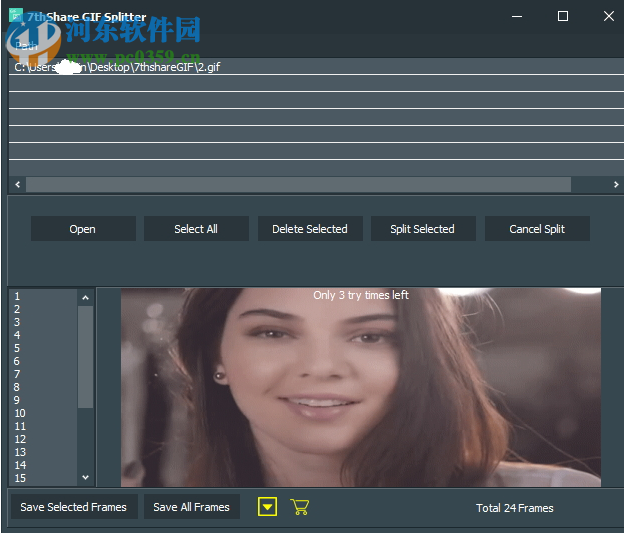Click the frame list scroll down arrow
This screenshot has width=624, height=533.
(x=86, y=477)
